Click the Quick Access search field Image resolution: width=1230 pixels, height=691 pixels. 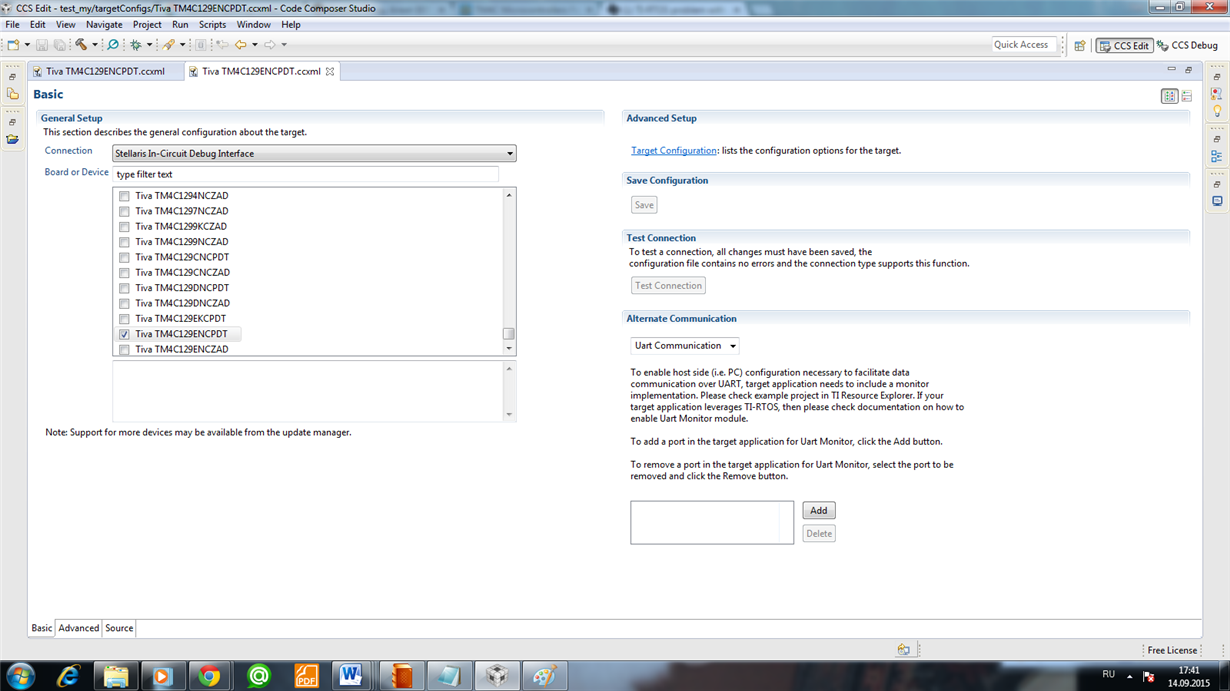click(x=1024, y=45)
